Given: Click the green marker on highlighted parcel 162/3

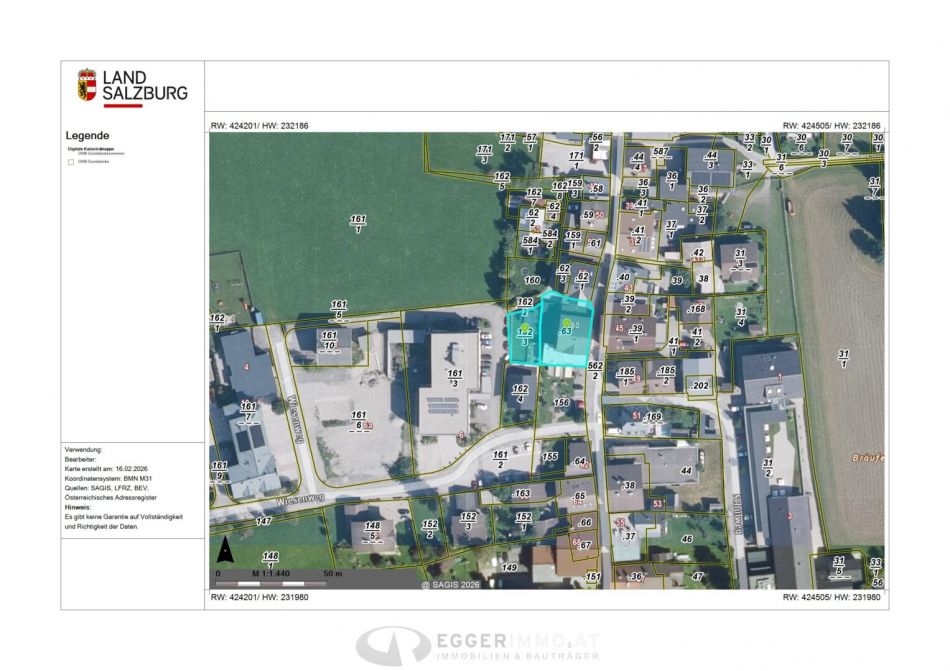Looking at the screenshot, I should [x=521, y=329].
